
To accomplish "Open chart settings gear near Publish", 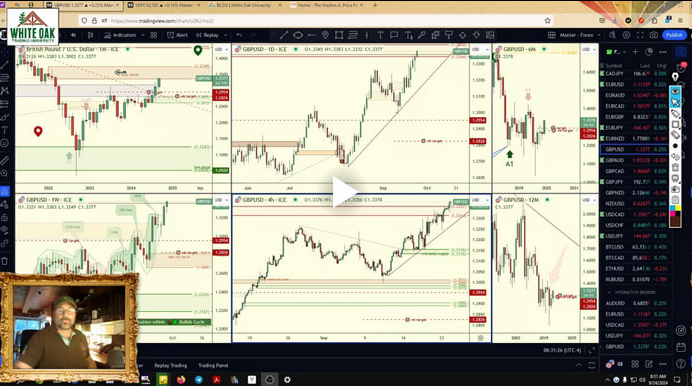I will click(x=626, y=35).
